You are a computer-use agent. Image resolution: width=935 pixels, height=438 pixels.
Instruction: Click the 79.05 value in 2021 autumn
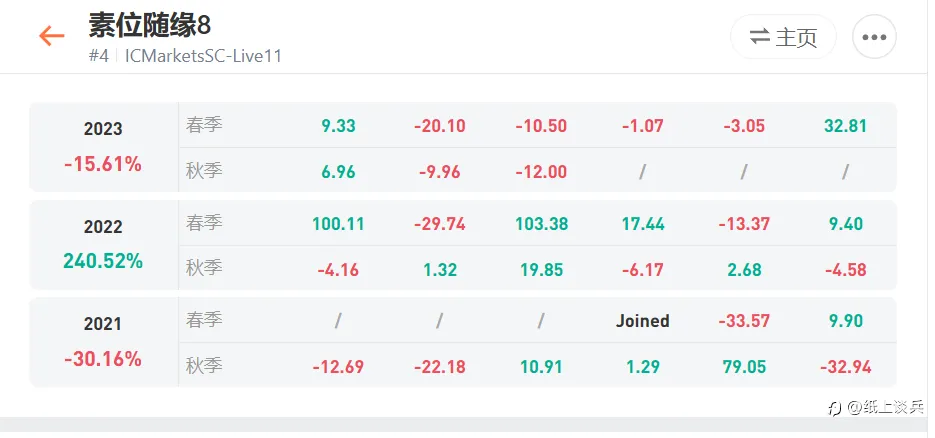(744, 366)
